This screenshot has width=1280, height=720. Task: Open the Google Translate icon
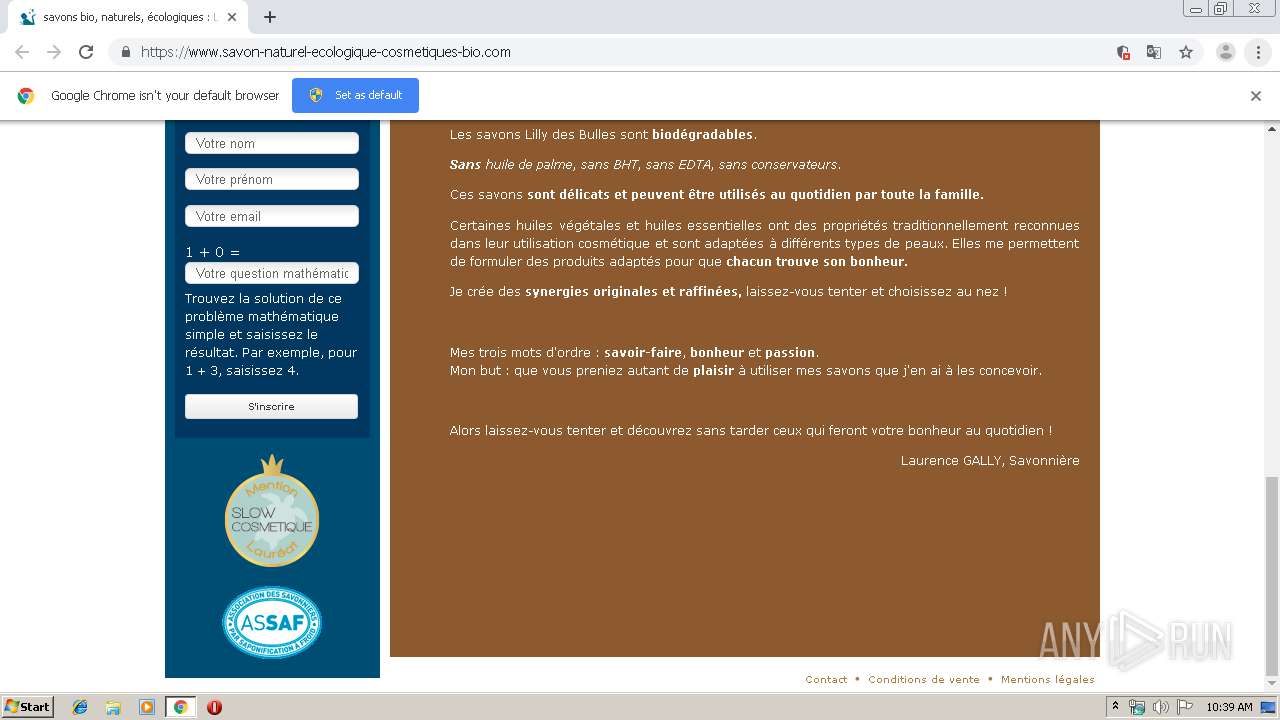click(x=1154, y=52)
